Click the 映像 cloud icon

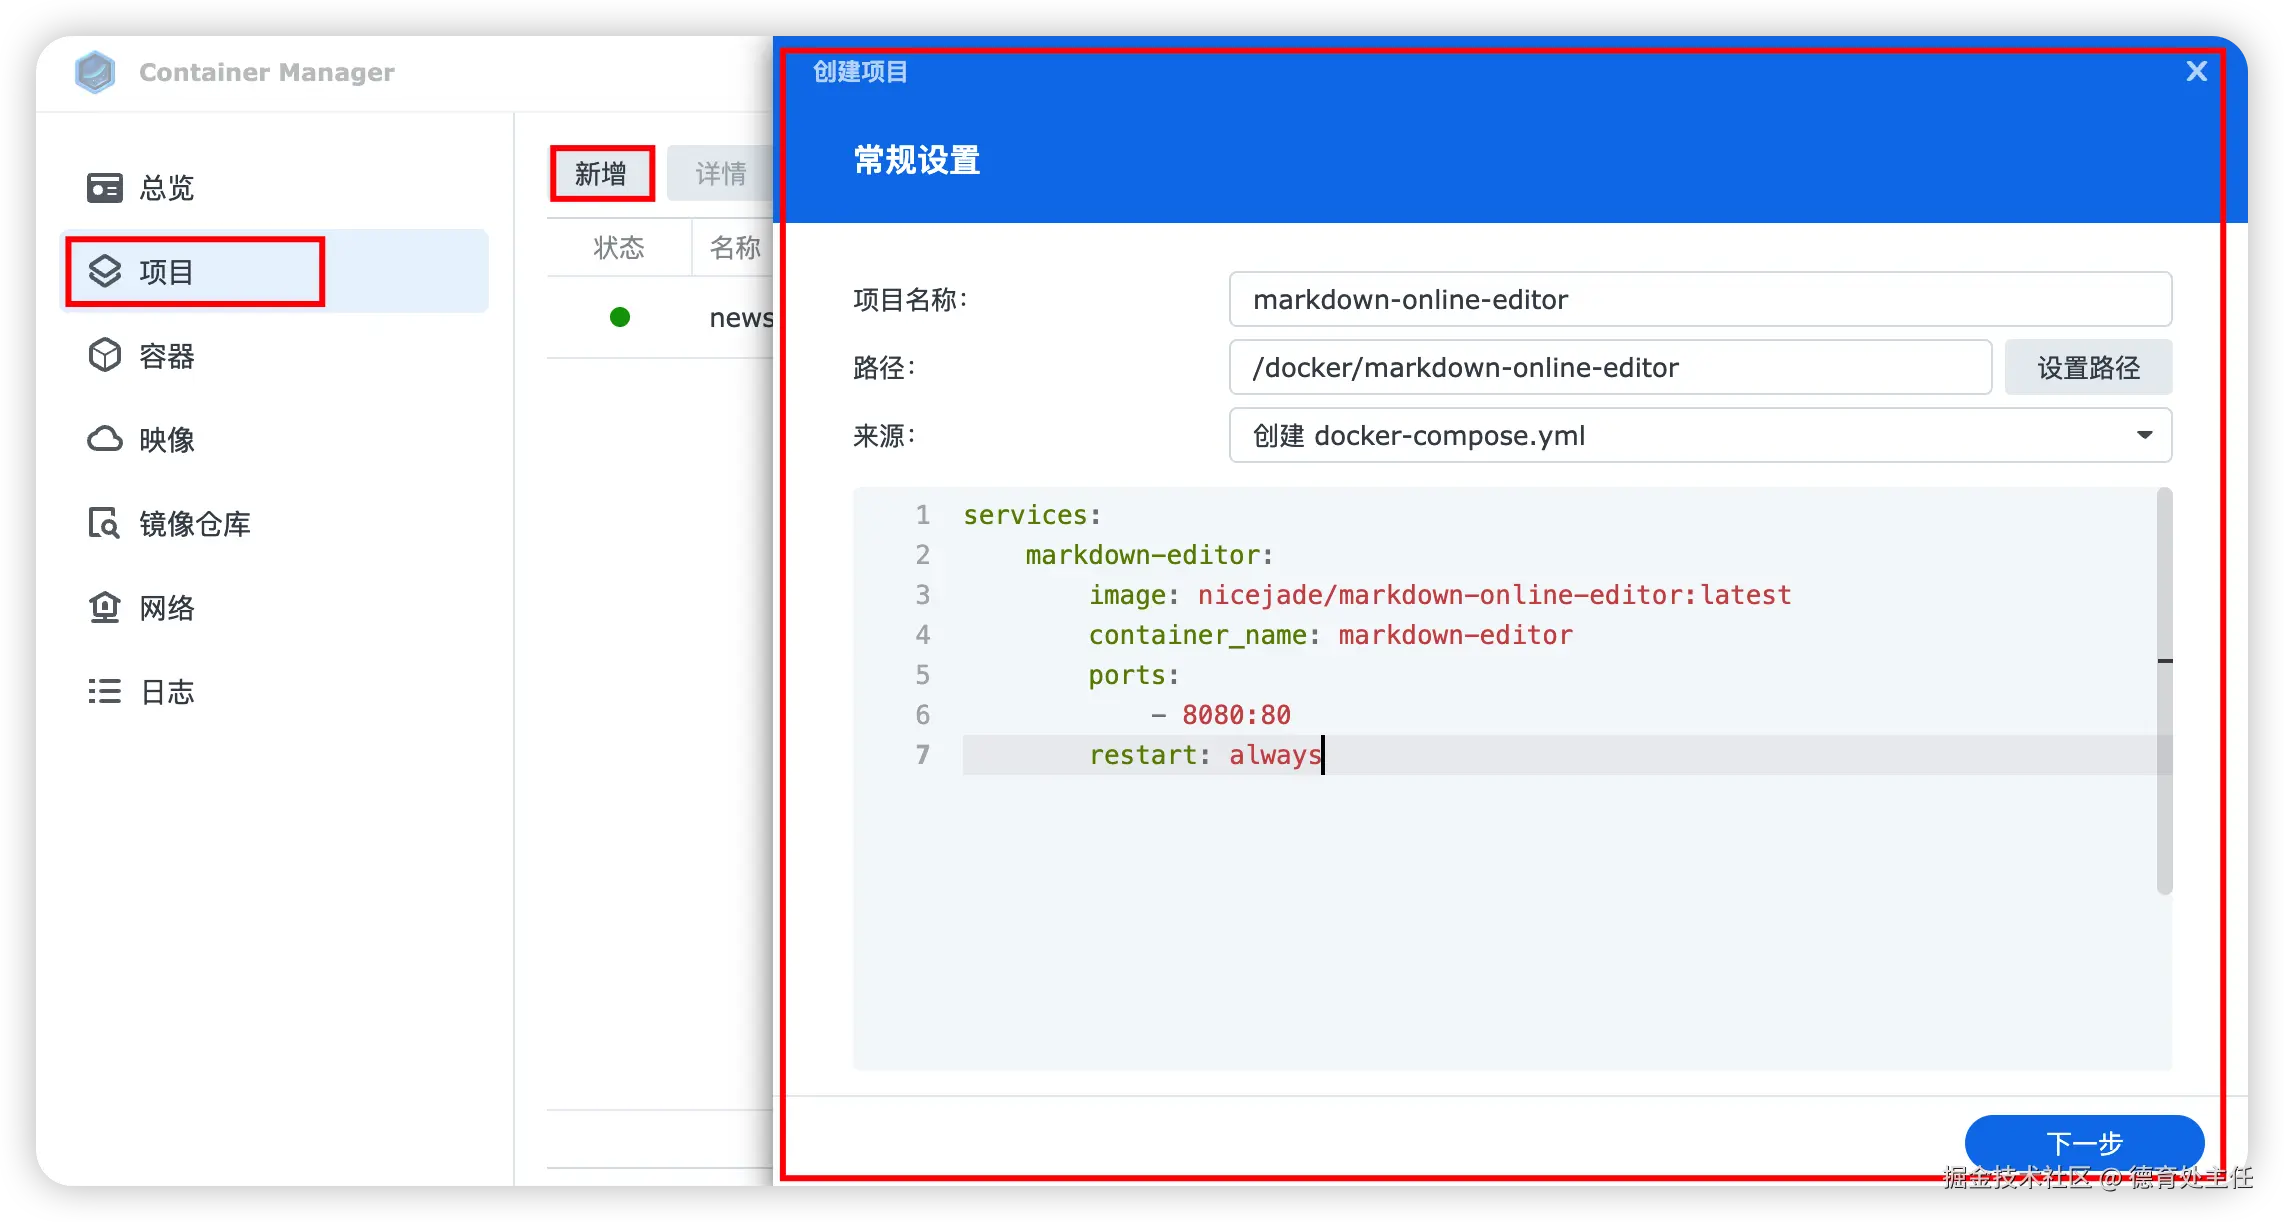pyautogui.click(x=104, y=440)
